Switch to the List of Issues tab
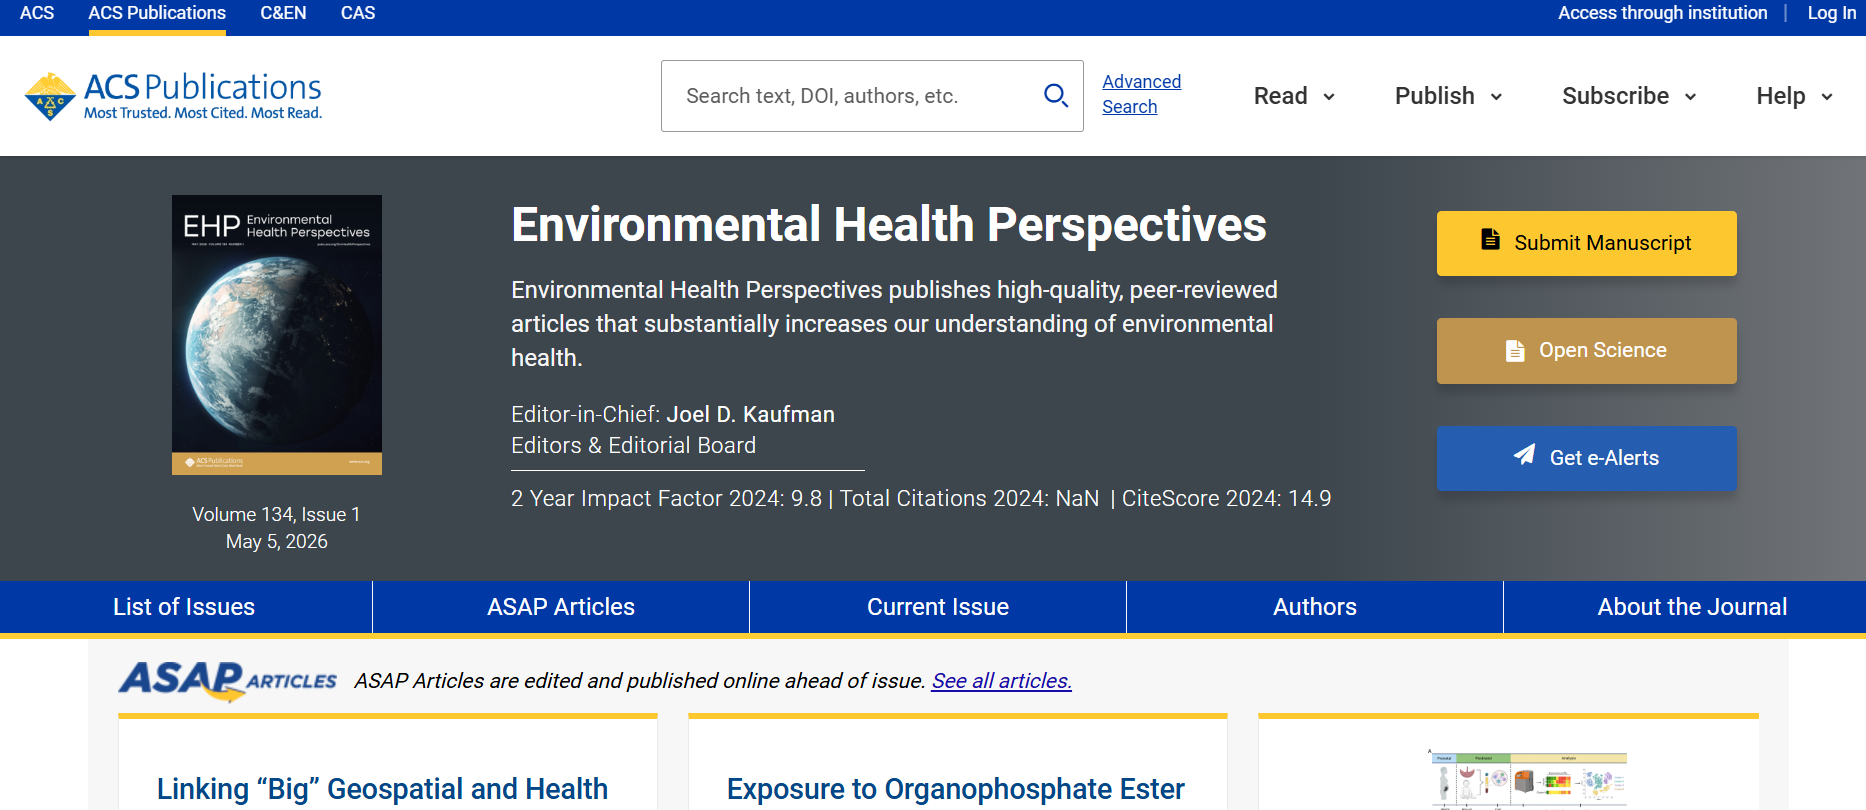1866x810 pixels. [184, 607]
